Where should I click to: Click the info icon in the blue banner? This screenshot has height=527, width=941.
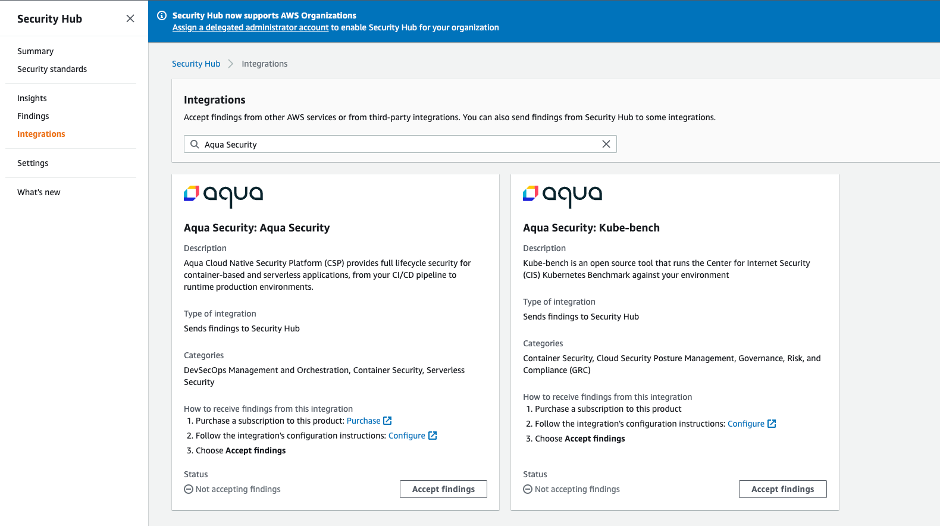click(x=161, y=16)
